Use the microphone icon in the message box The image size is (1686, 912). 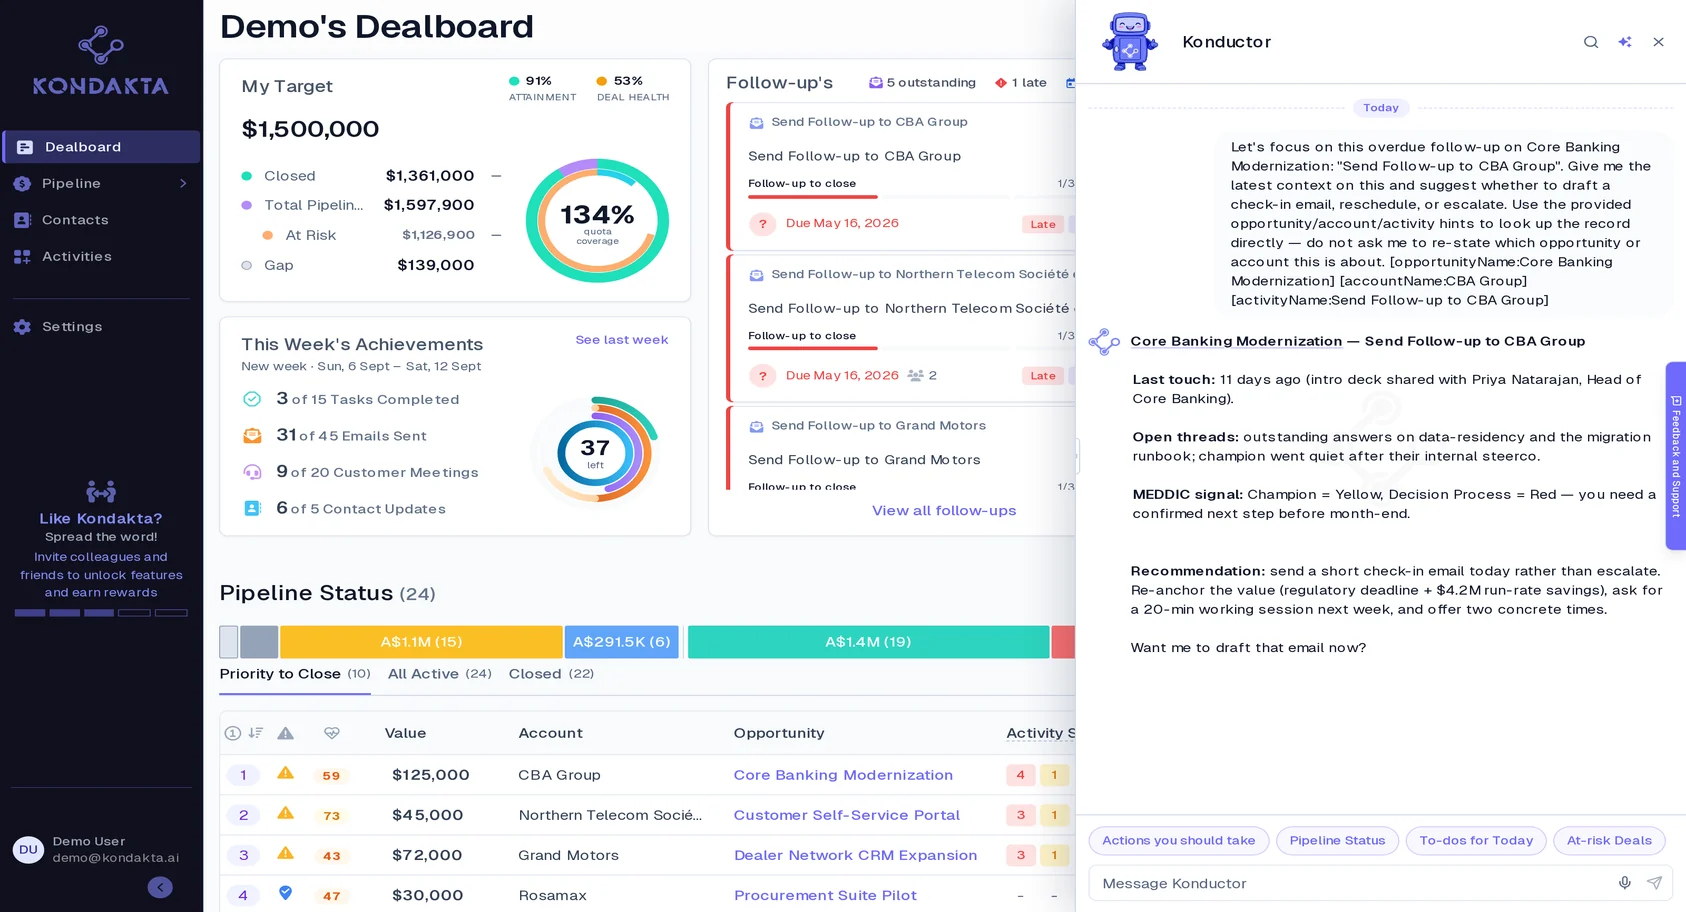1625,883
